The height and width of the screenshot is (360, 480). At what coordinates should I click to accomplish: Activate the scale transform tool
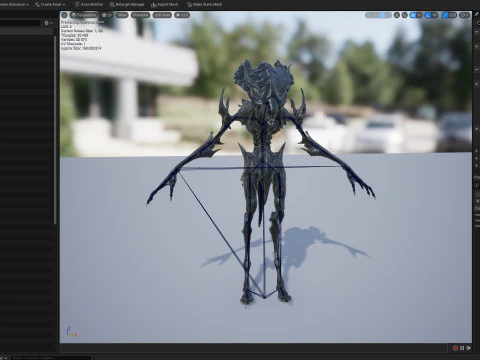tap(388, 15)
